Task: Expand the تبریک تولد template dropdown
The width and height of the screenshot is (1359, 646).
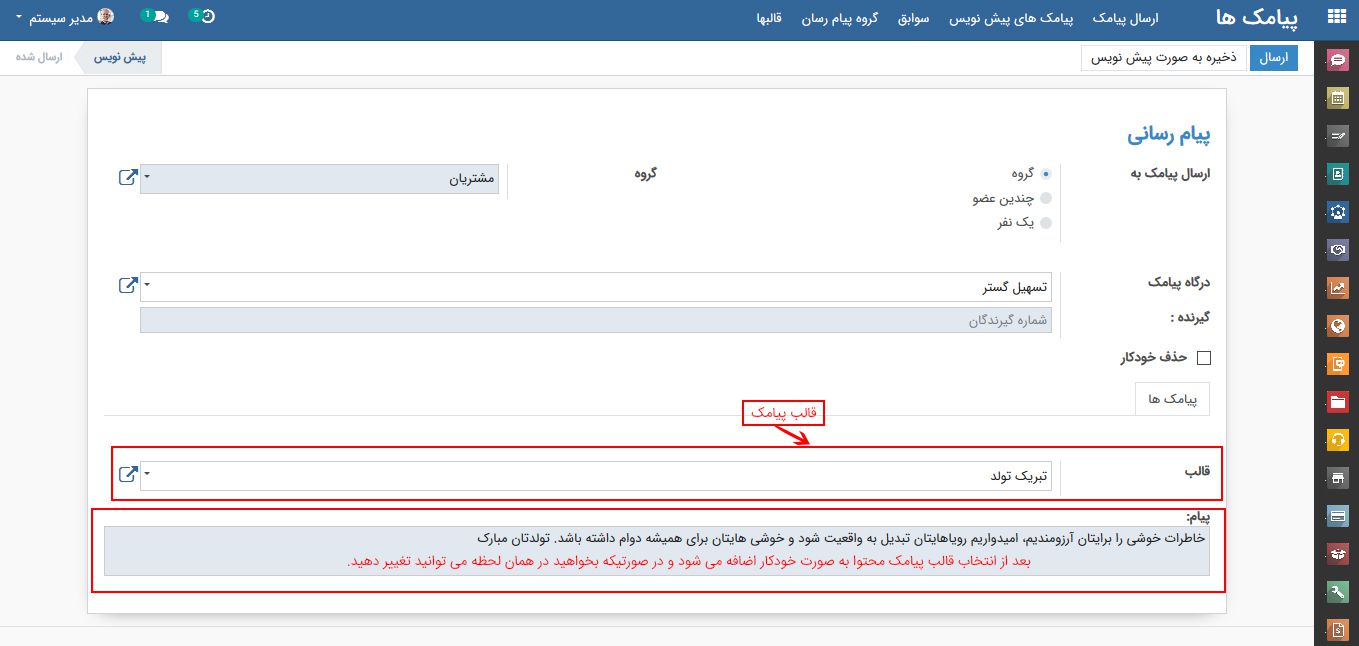Action: pos(147,474)
